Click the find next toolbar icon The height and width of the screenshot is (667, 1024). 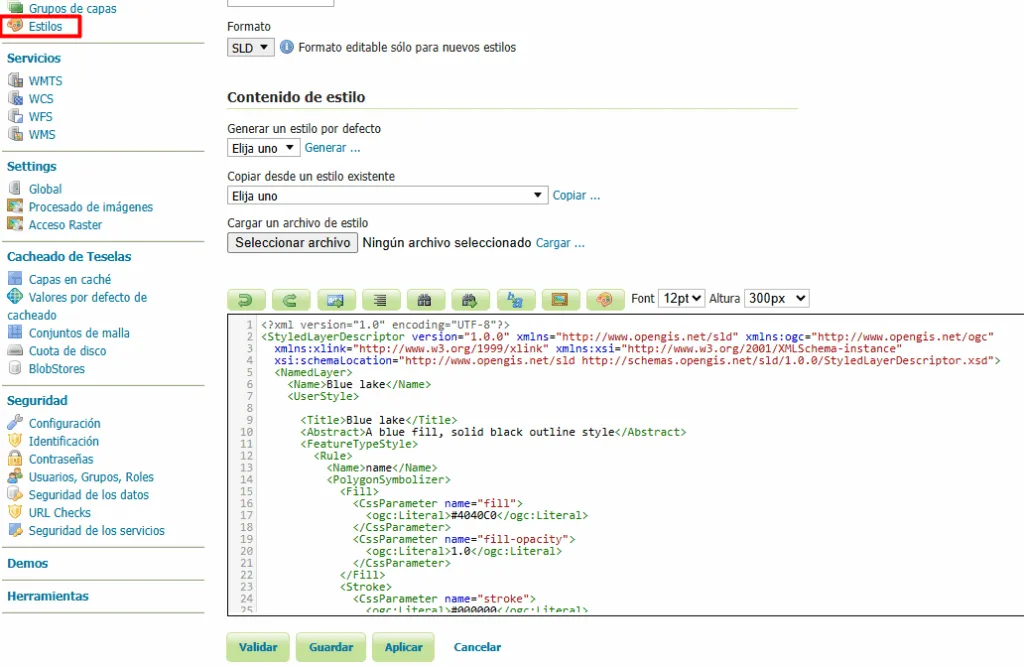[470, 299]
